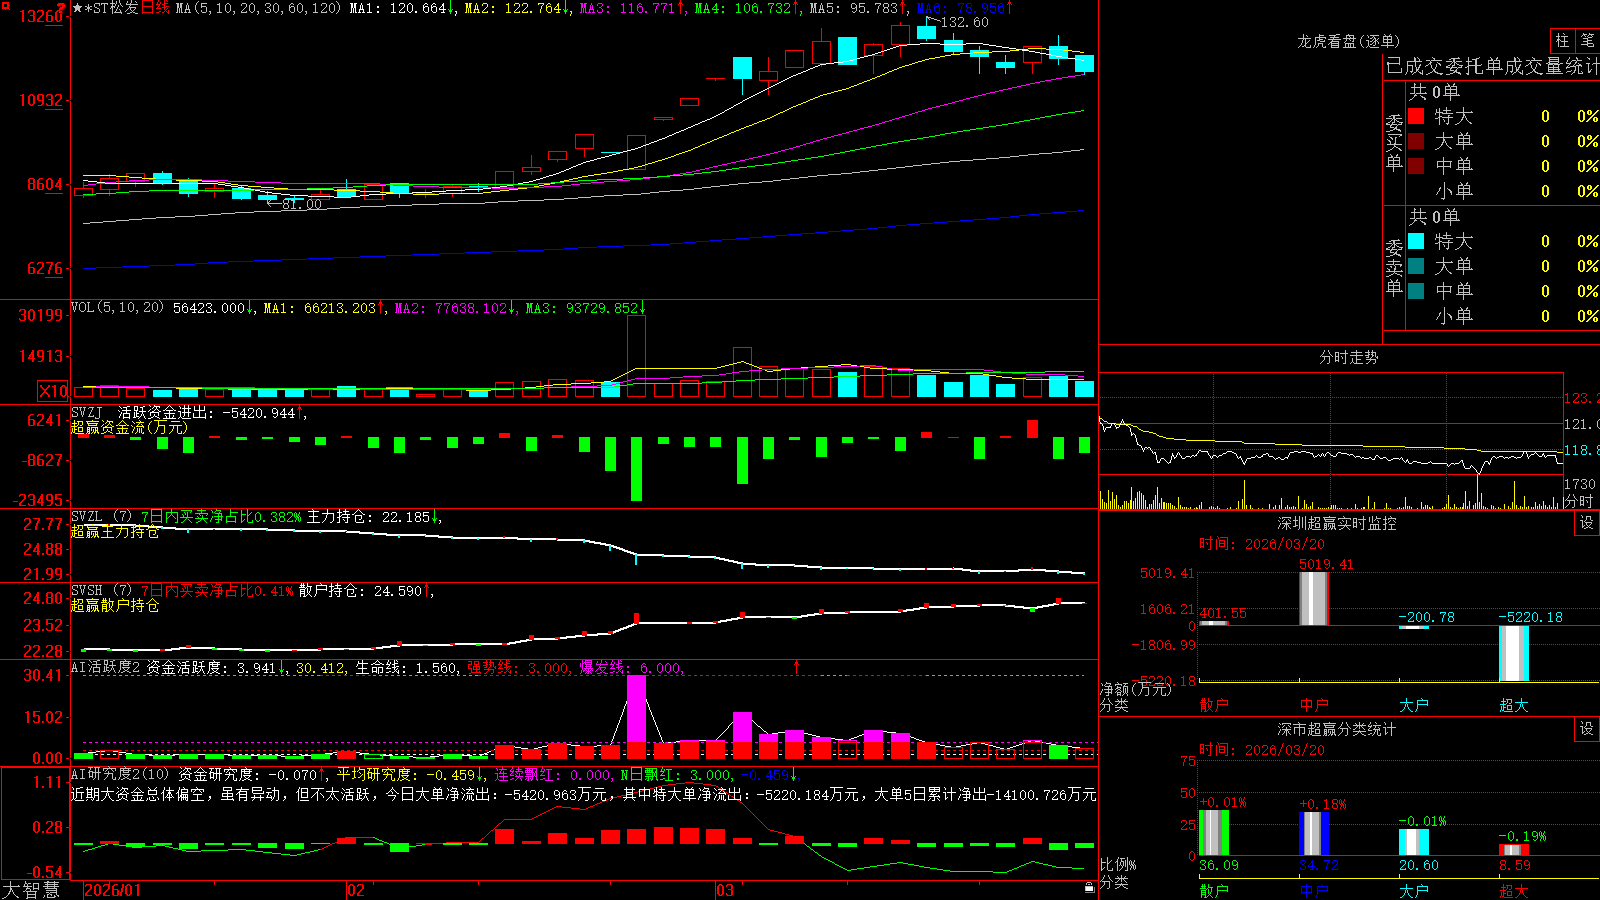
Task: Click the 超大 label under 比例% chart
Action: pos(1514,890)
